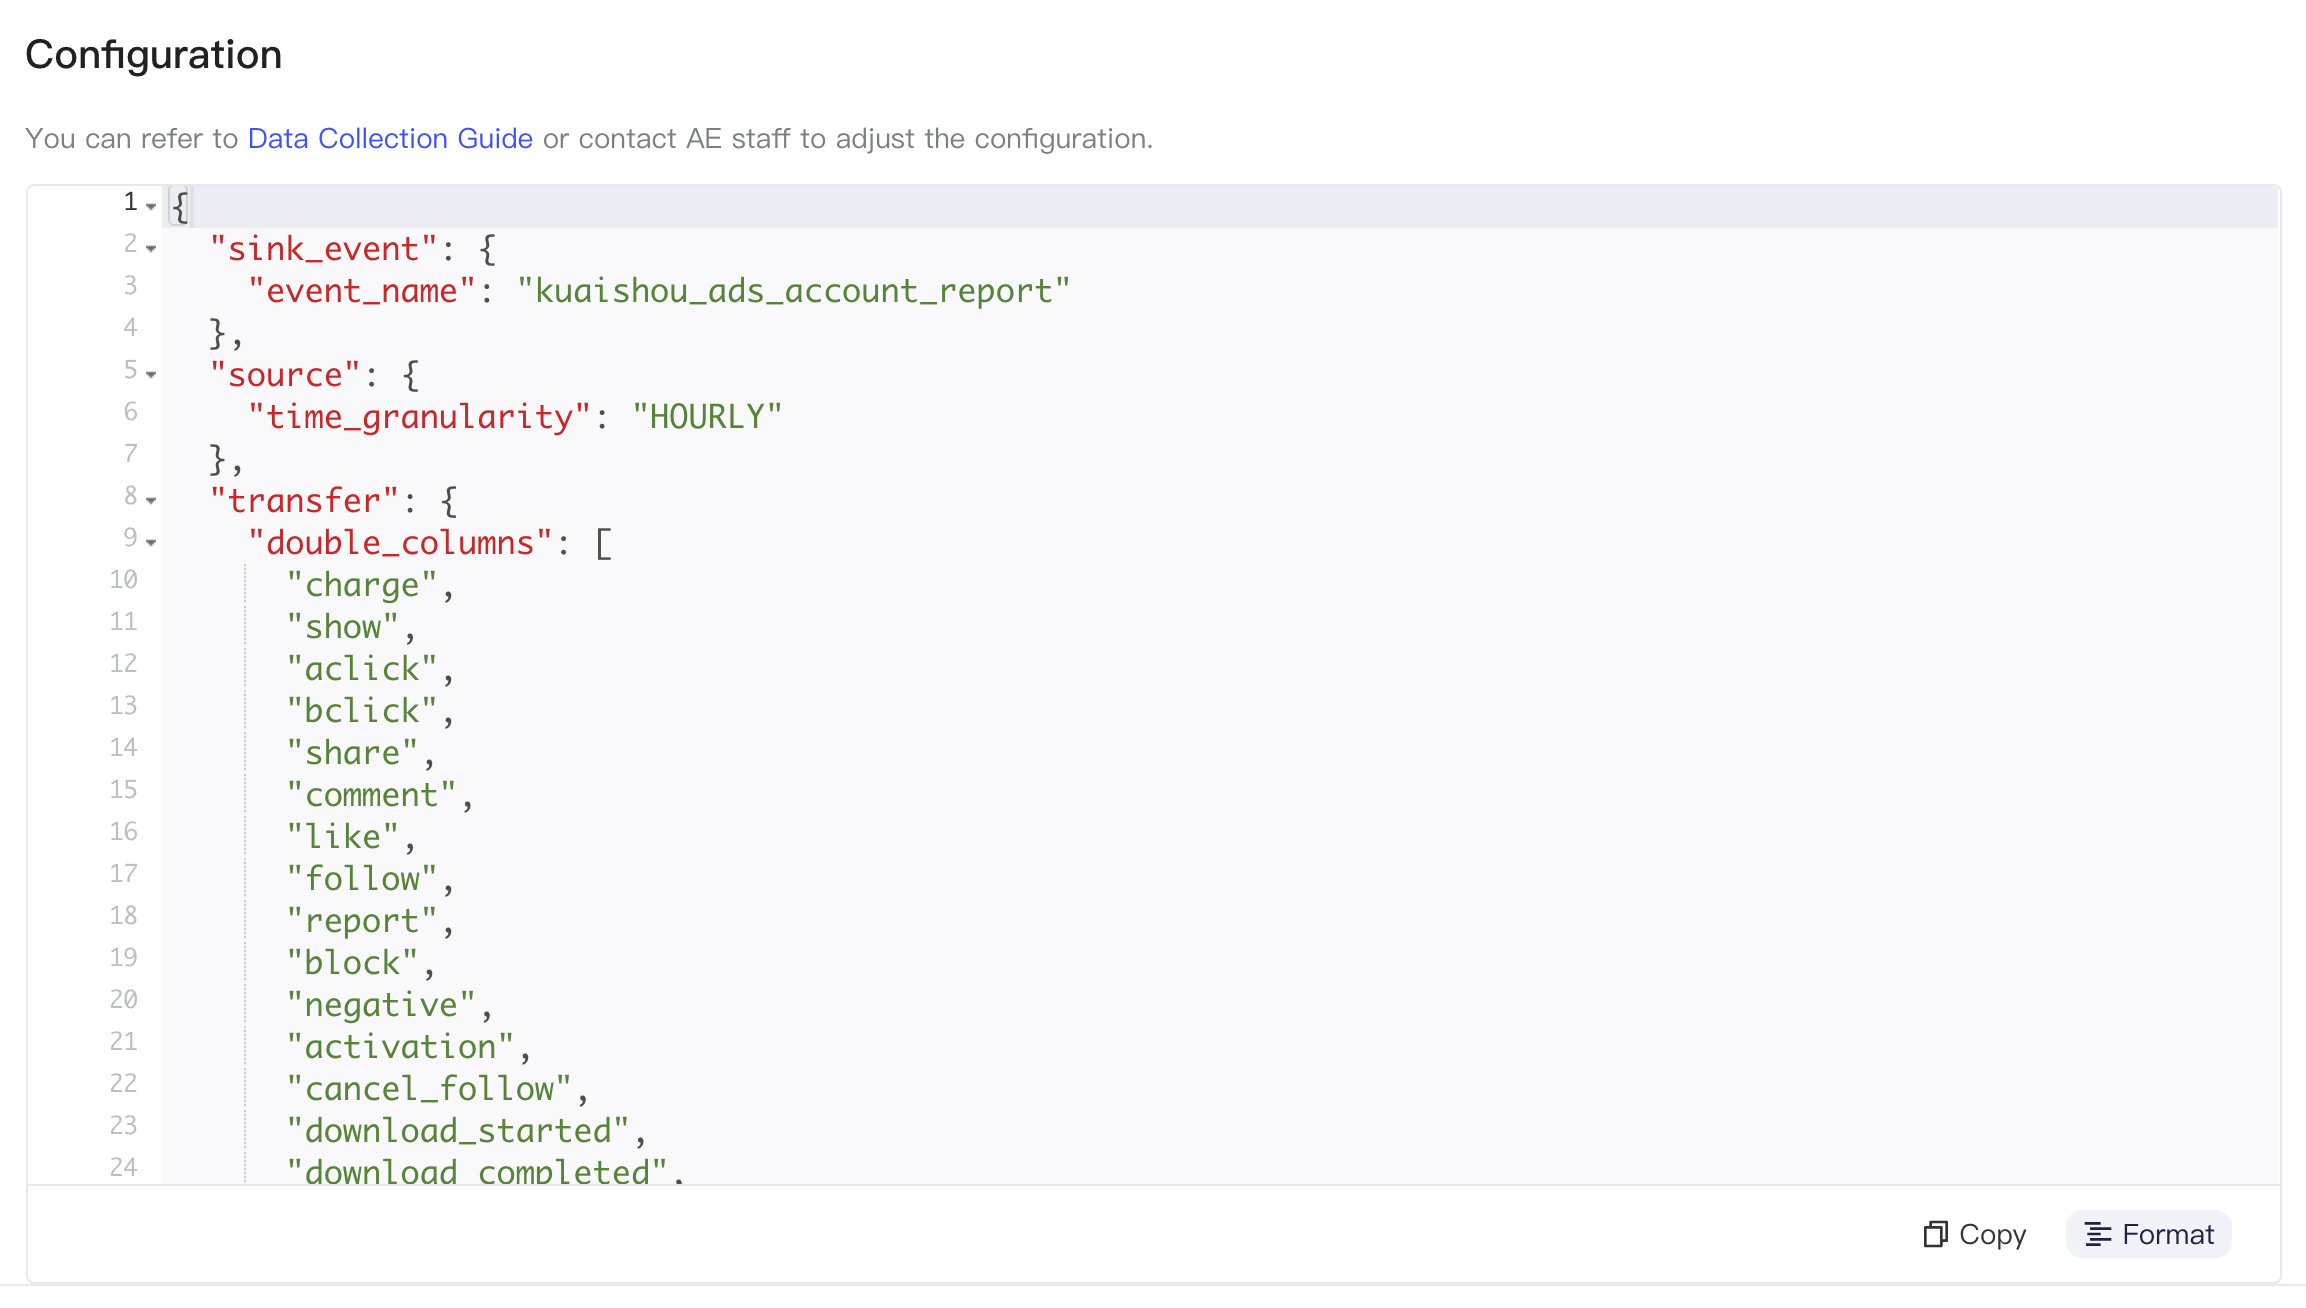The width and height of the screenshot is (2306, 1308).
Task: Click the "cancel_follow" entry
Action: [429, 1089]
